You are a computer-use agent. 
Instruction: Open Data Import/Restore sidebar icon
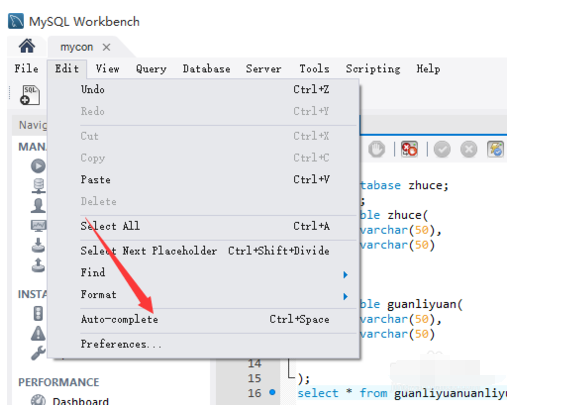[38, 265]
